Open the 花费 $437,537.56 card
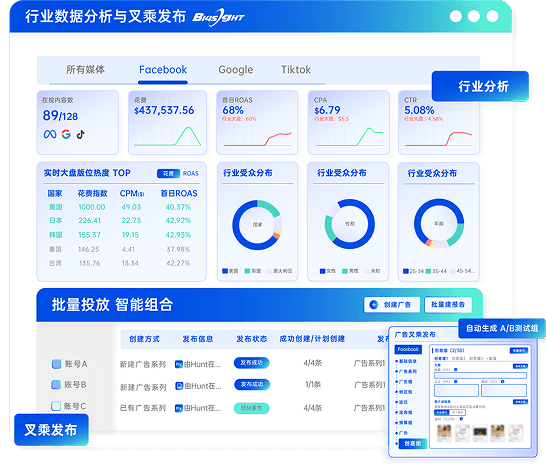 coord(167,123)
